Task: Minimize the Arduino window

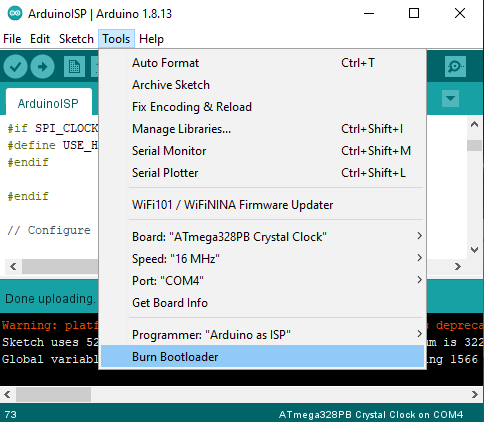Action: coord(369,14)
